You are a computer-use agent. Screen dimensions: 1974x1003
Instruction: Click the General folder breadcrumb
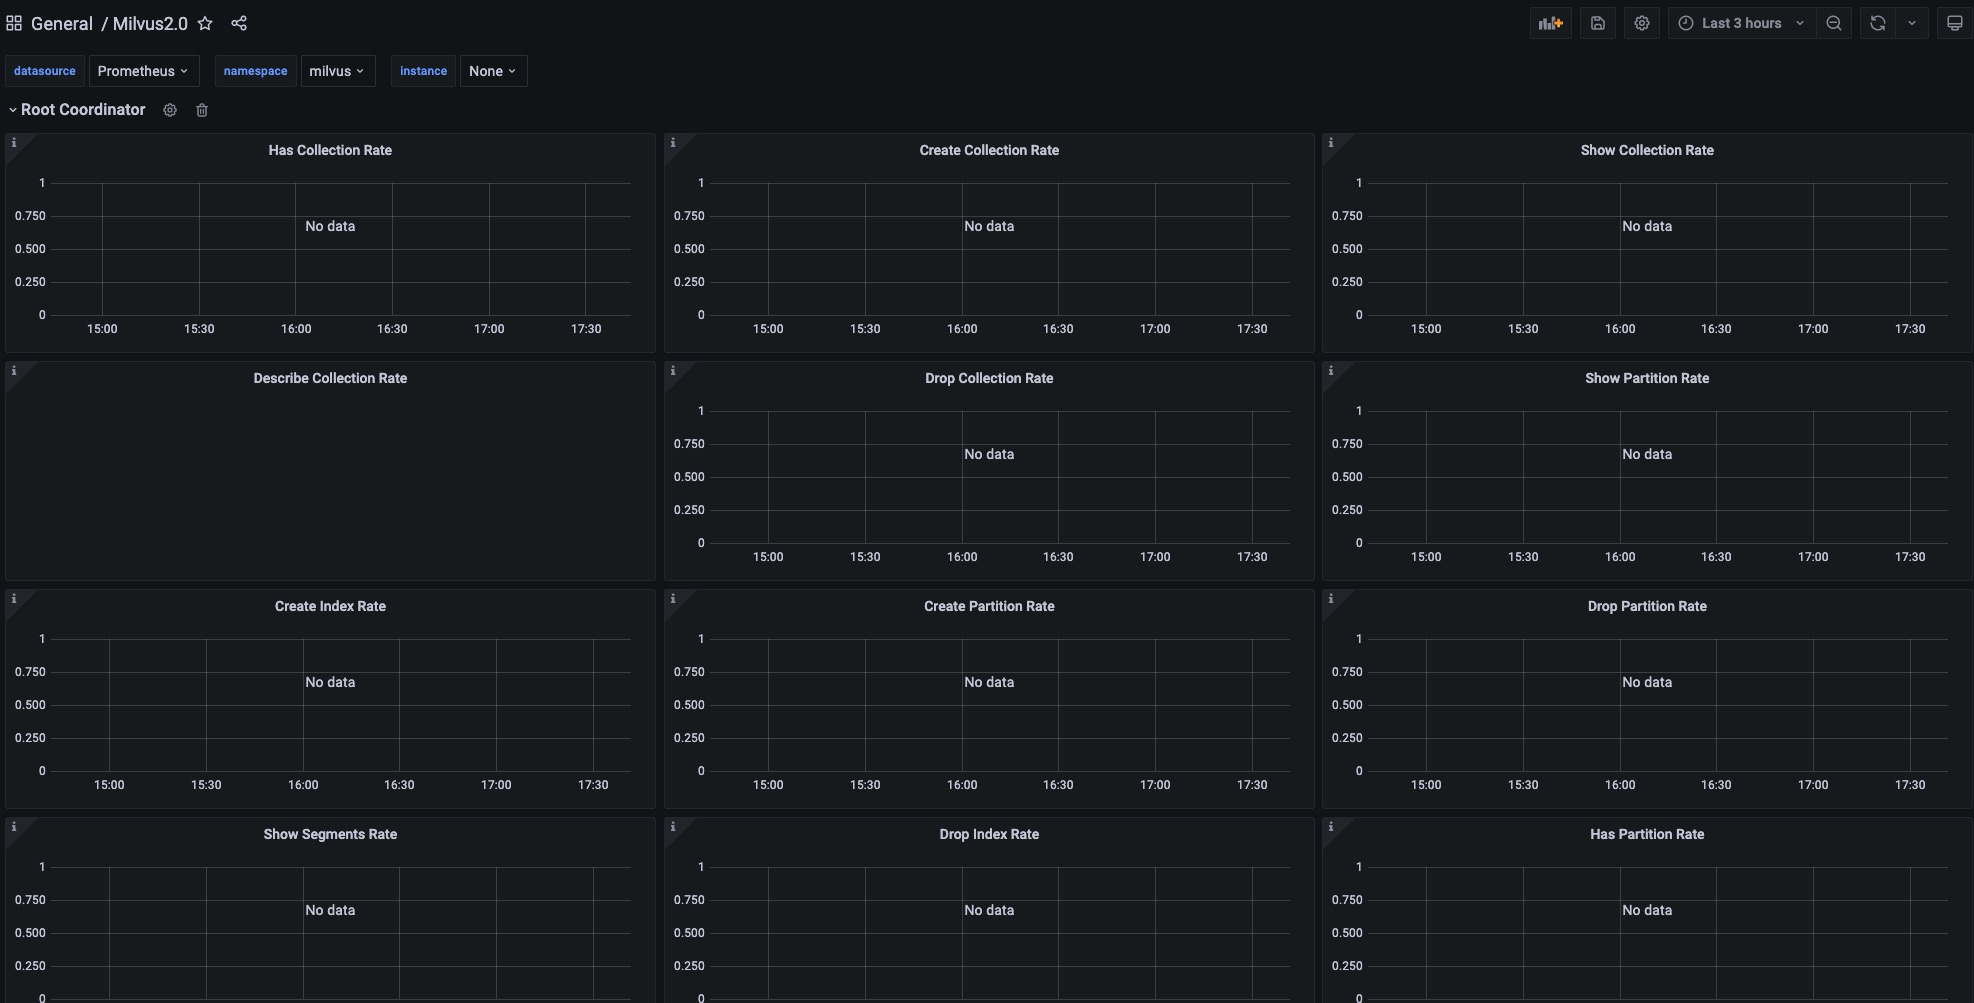tap(62, 23)
